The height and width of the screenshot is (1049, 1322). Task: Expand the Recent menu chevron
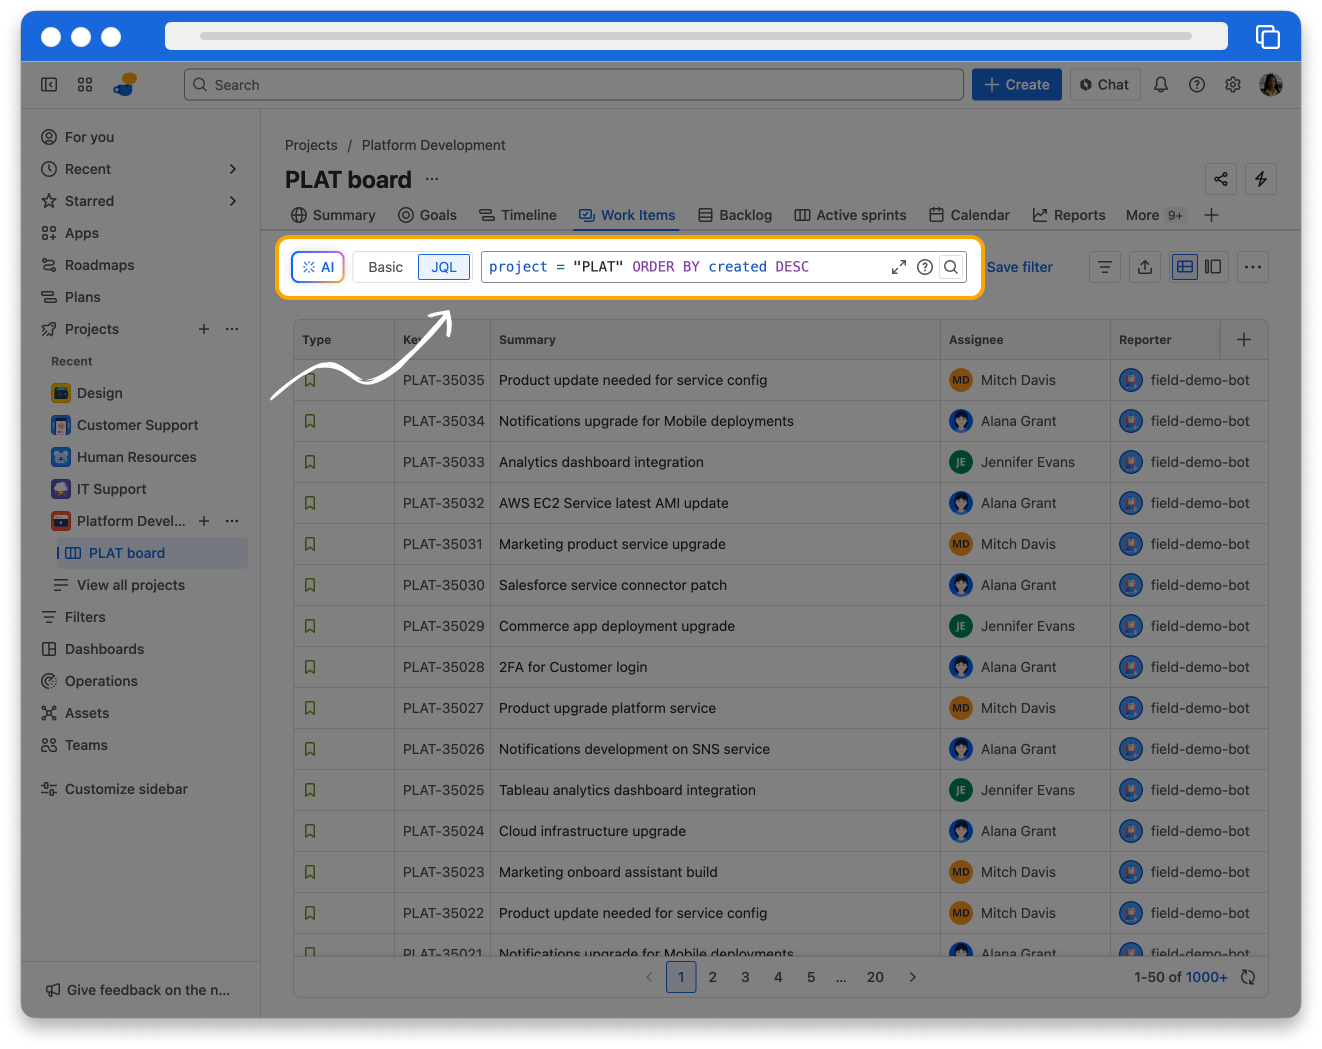click(233, 169)
